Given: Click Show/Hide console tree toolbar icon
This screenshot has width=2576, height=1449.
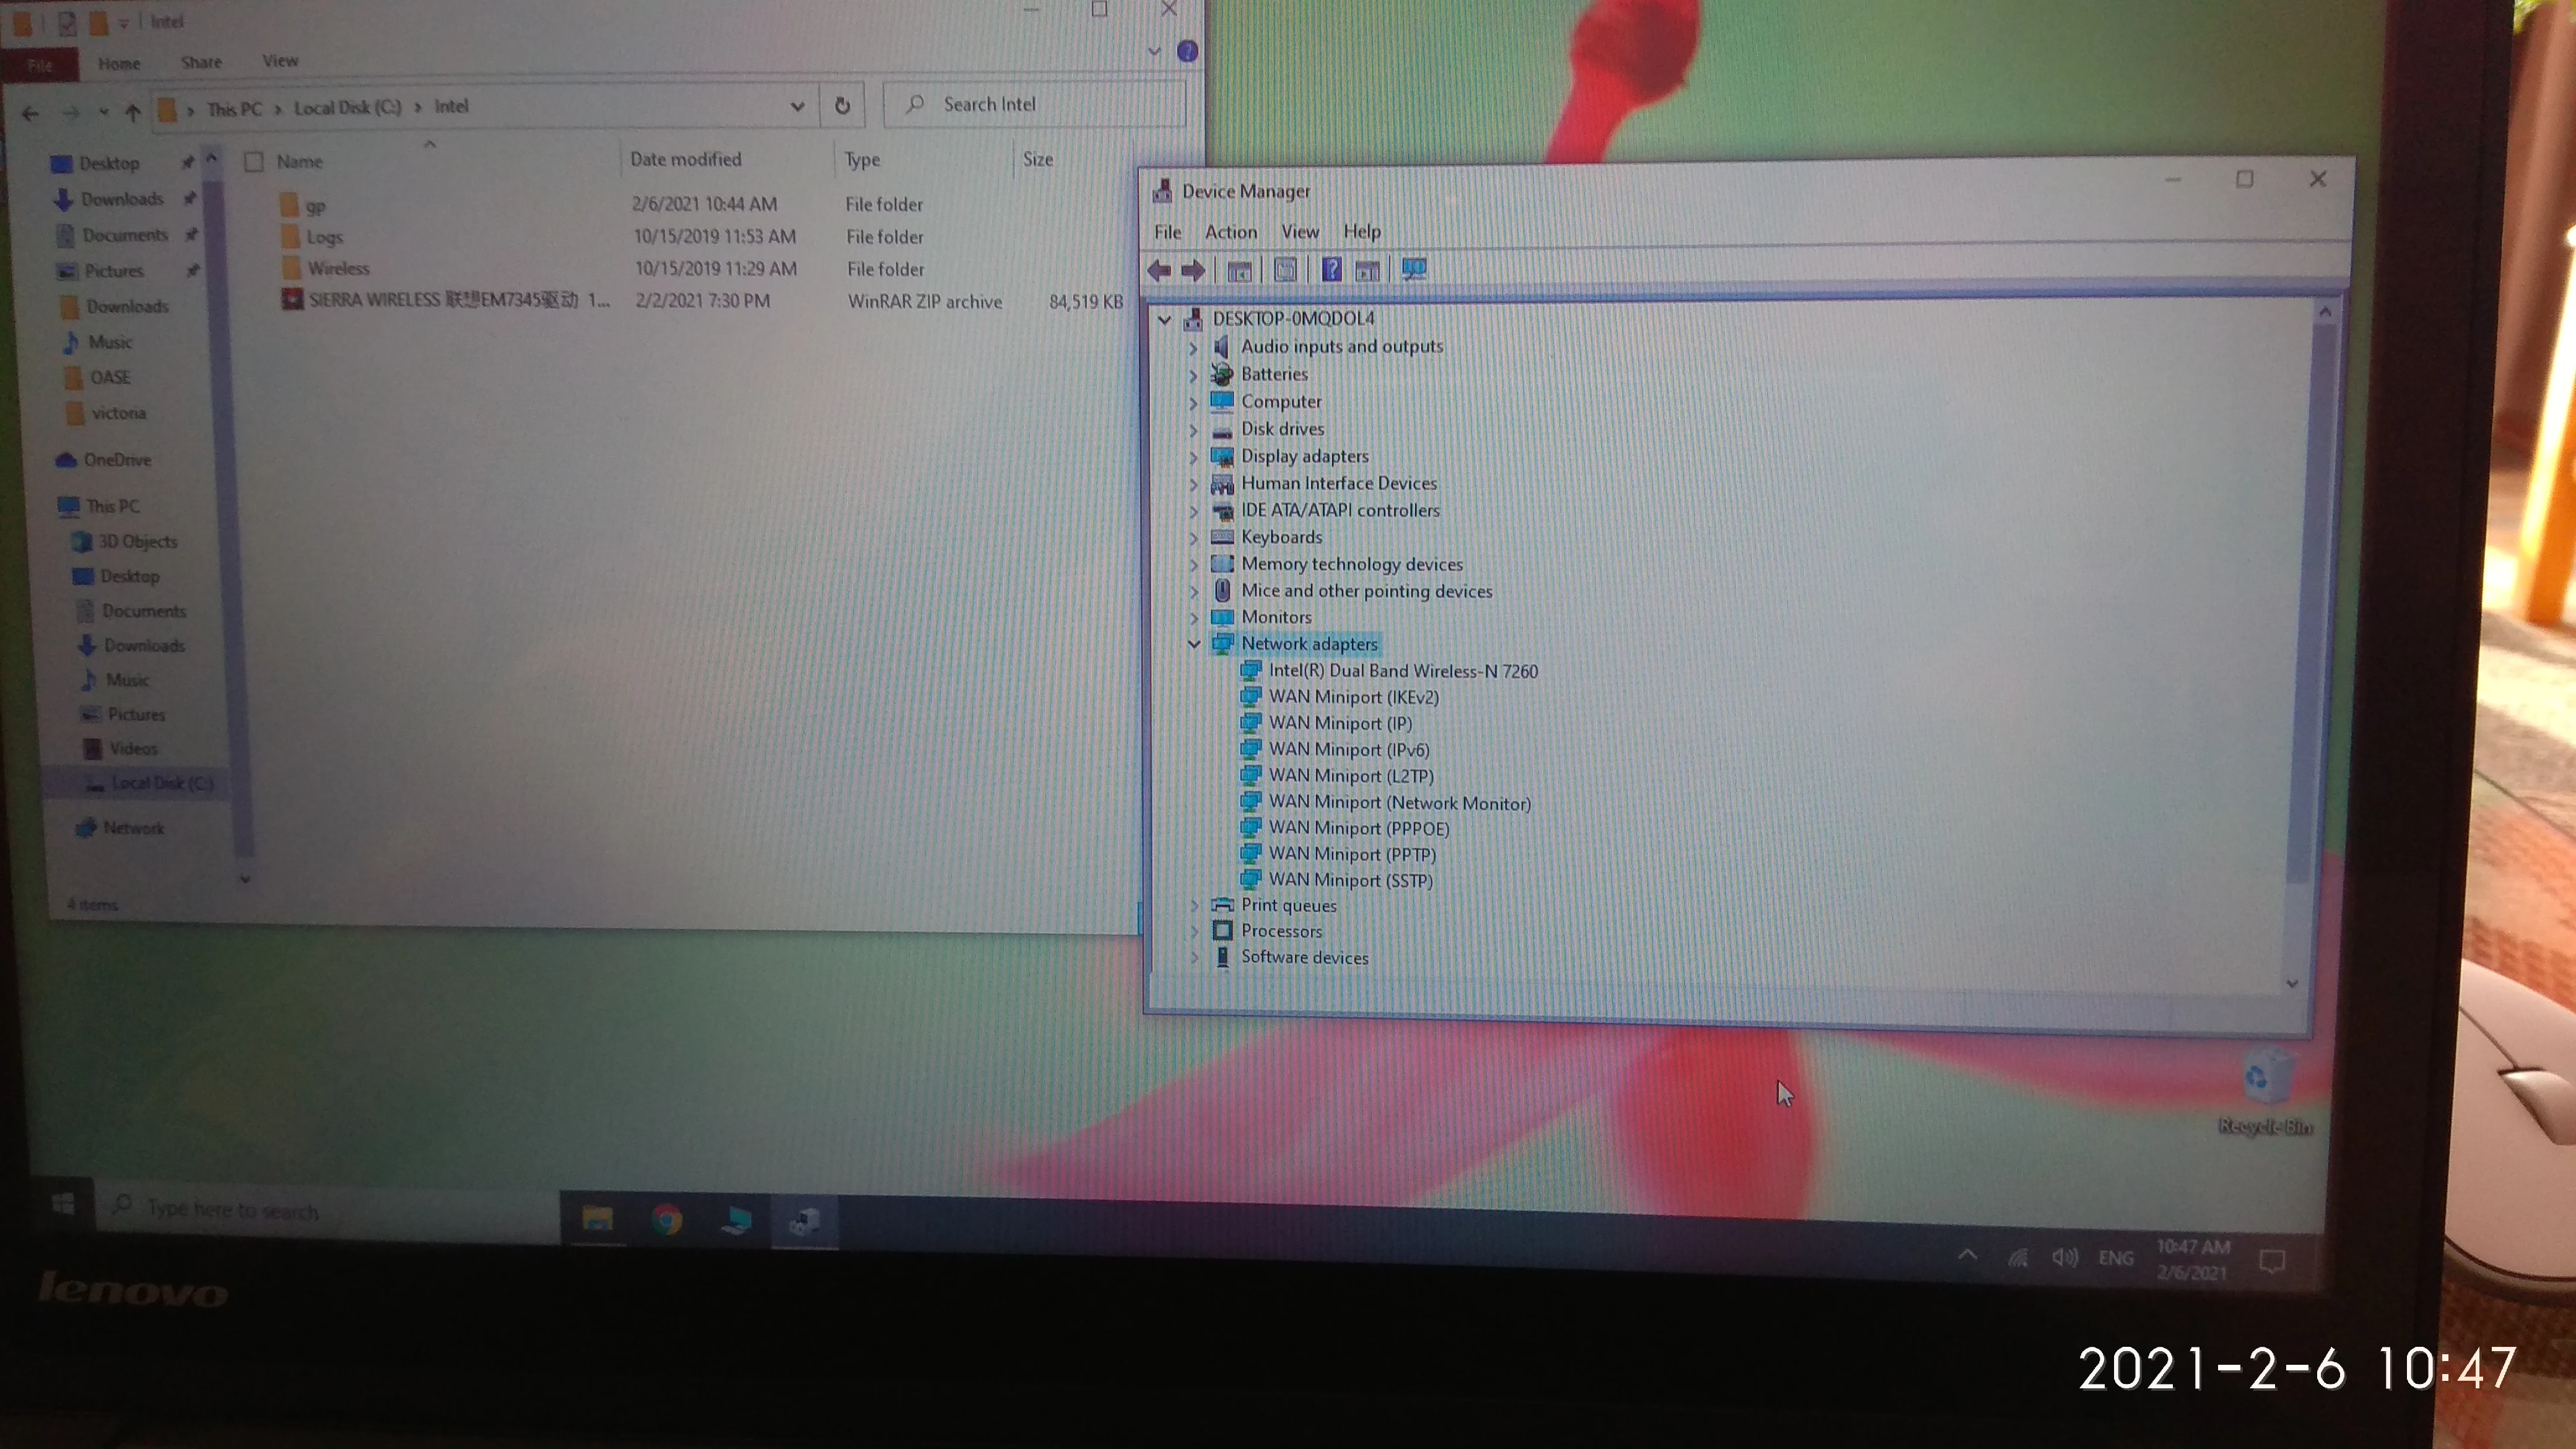Looking at the screenshot, I should click(1239, 271).
